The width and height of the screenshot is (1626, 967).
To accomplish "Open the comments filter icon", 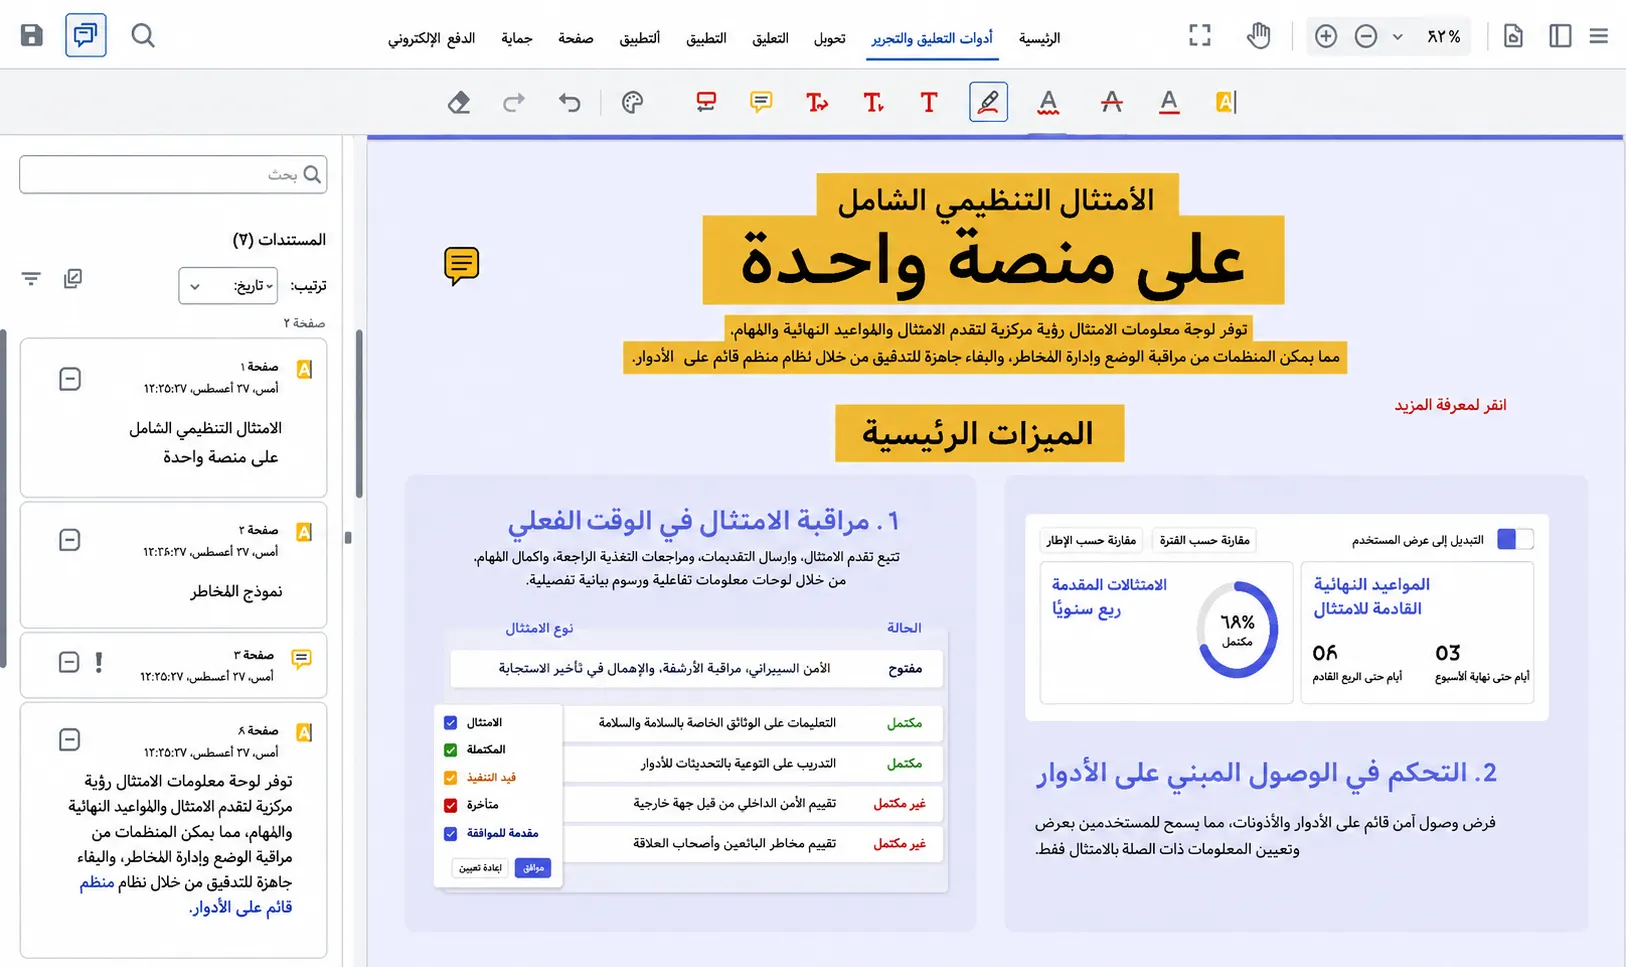I will click(31, 279).
